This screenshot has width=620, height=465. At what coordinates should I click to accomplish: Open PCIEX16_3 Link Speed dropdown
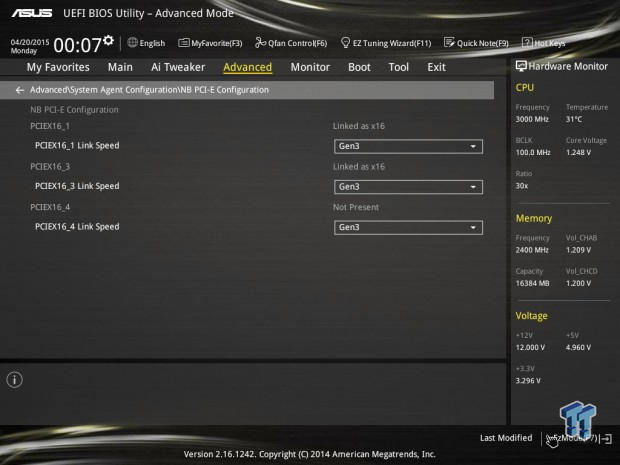pyautogui.click(x=408, y=187)
